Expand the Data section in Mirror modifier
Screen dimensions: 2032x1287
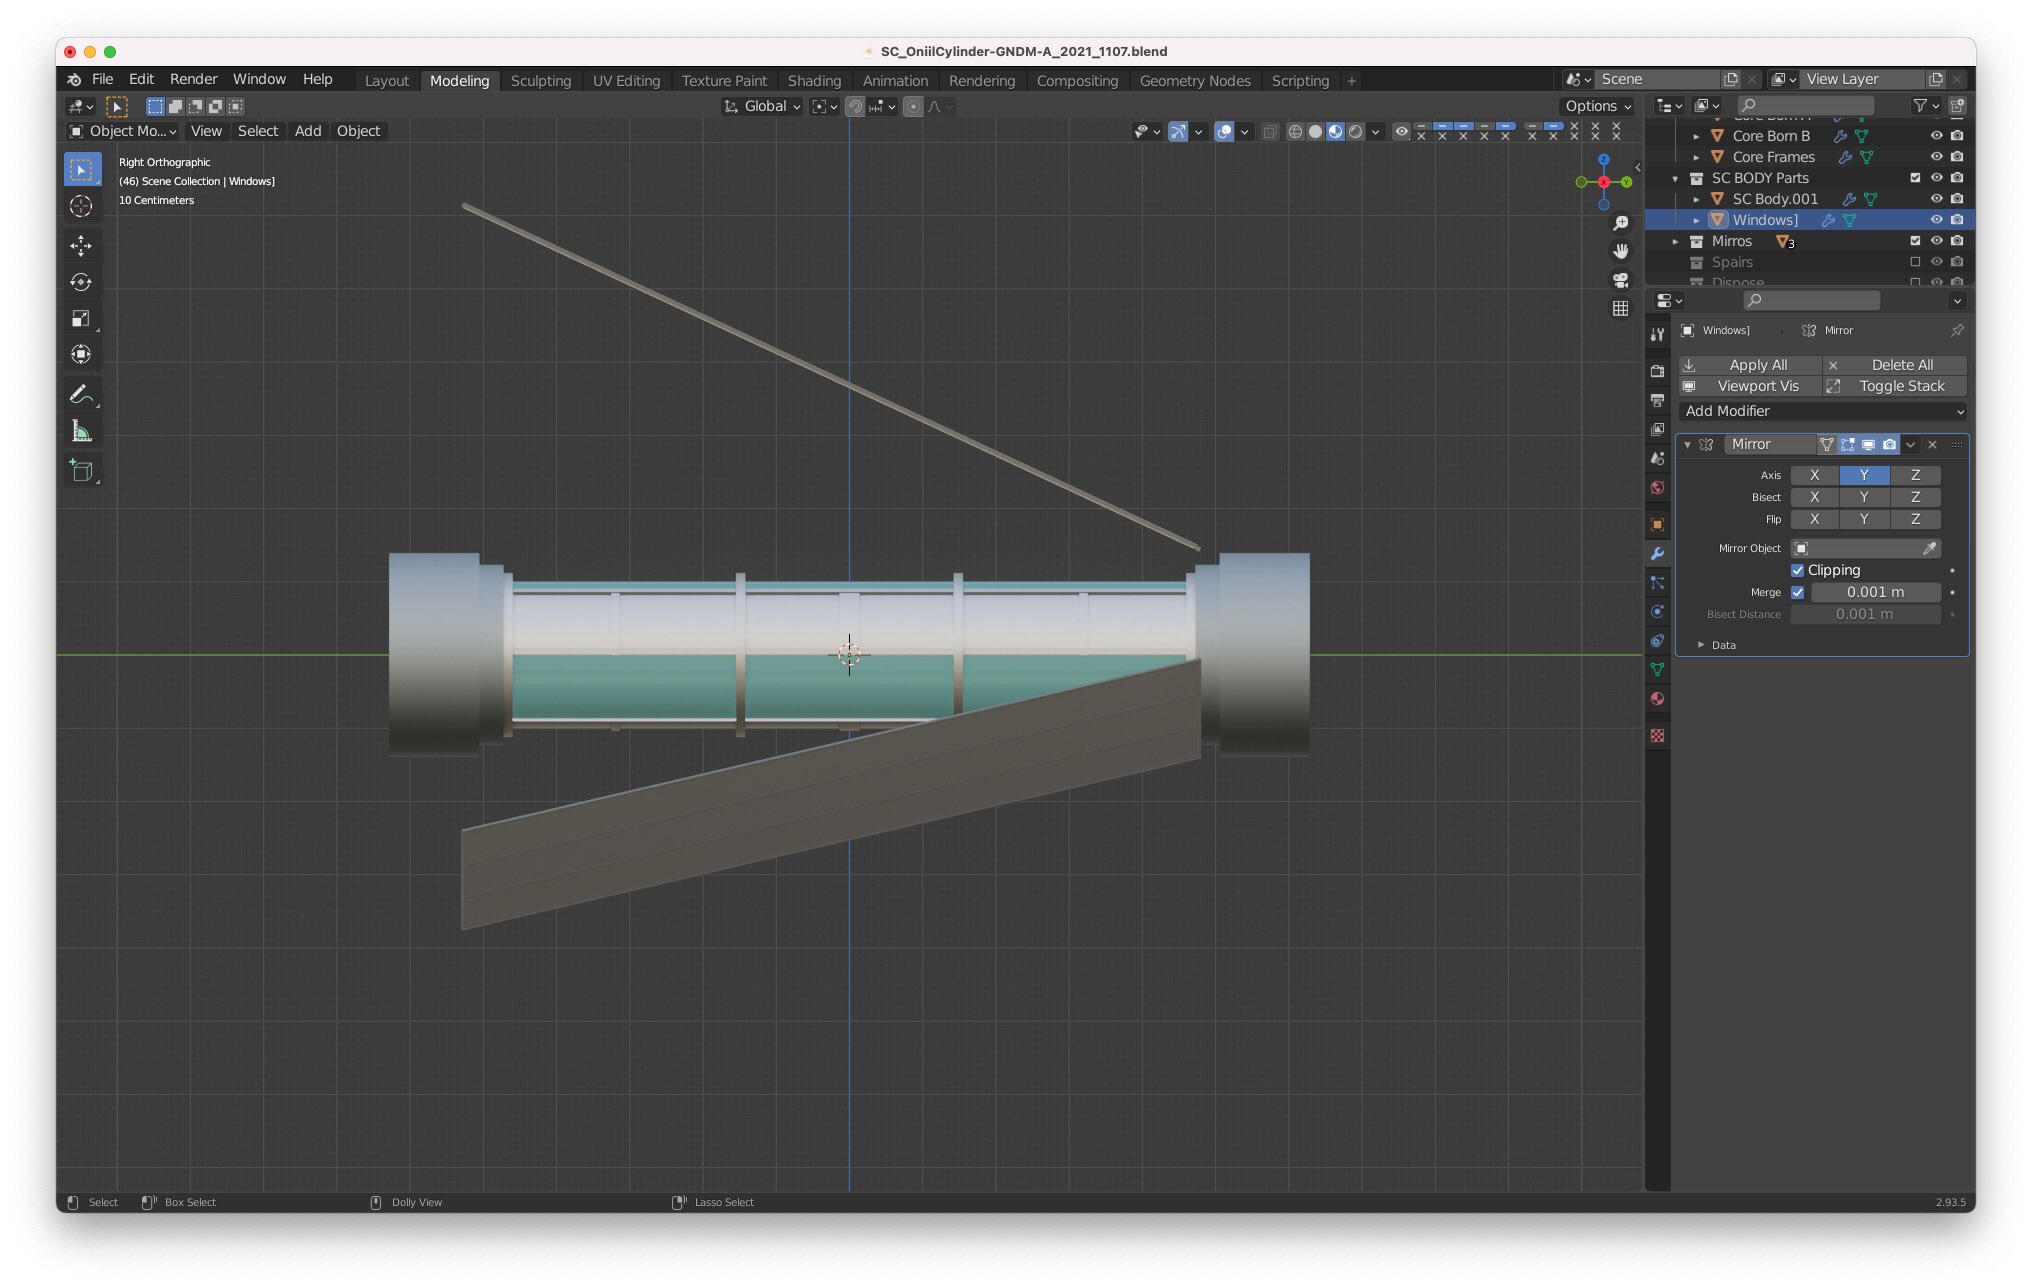coord(1701,645)
